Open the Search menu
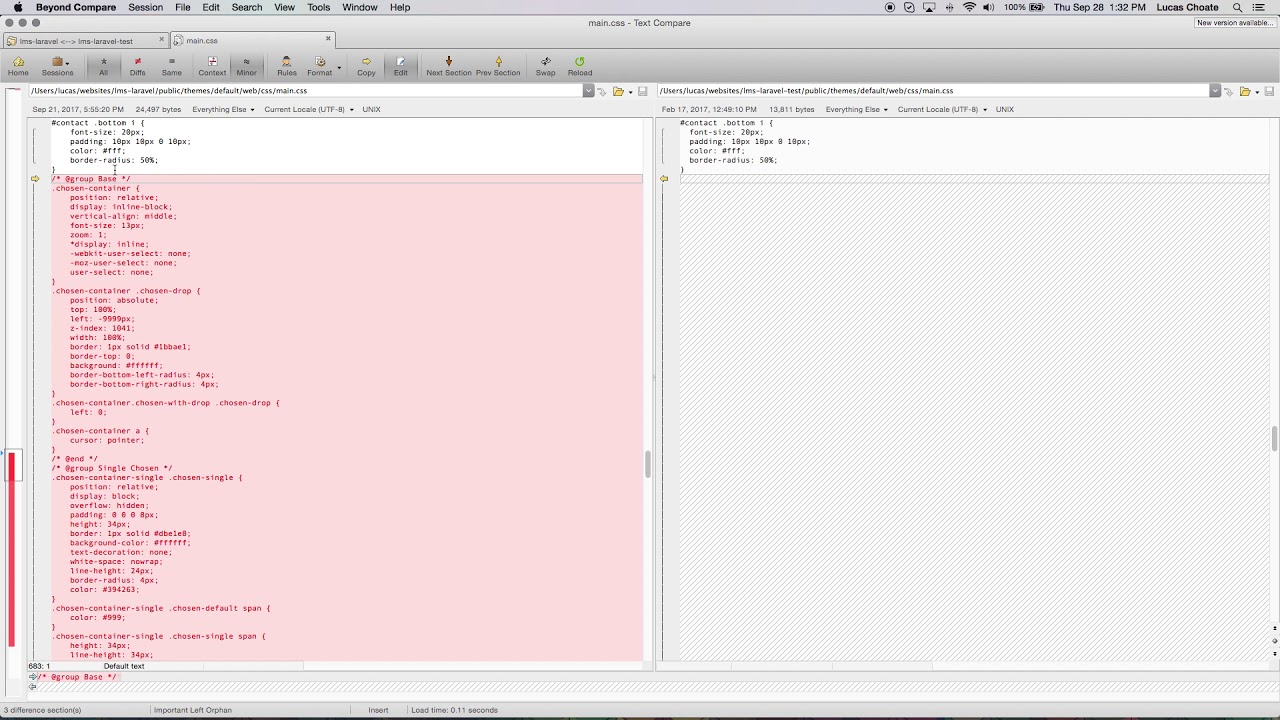 click(x=247, y=7)
